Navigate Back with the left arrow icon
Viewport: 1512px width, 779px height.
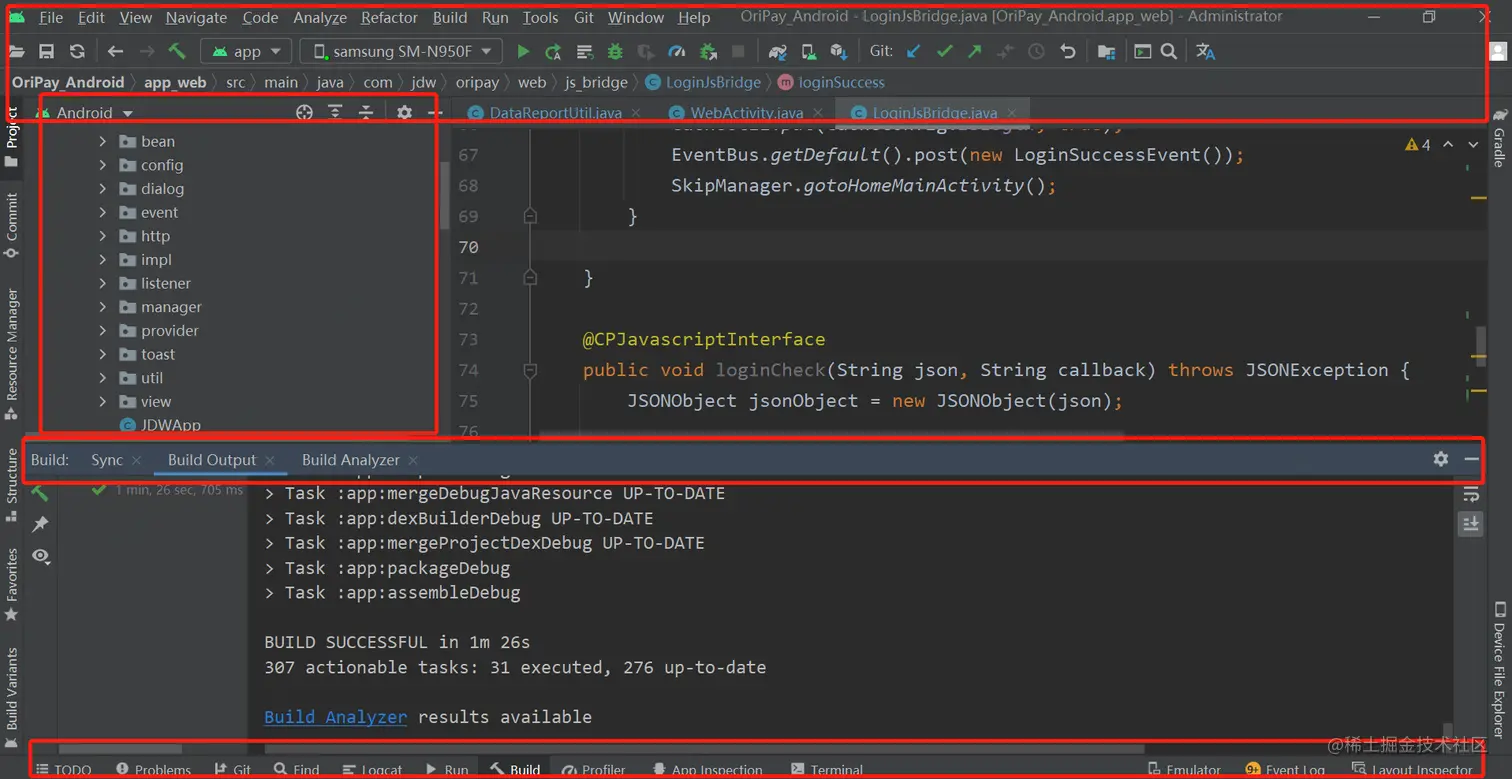[115, 51]
